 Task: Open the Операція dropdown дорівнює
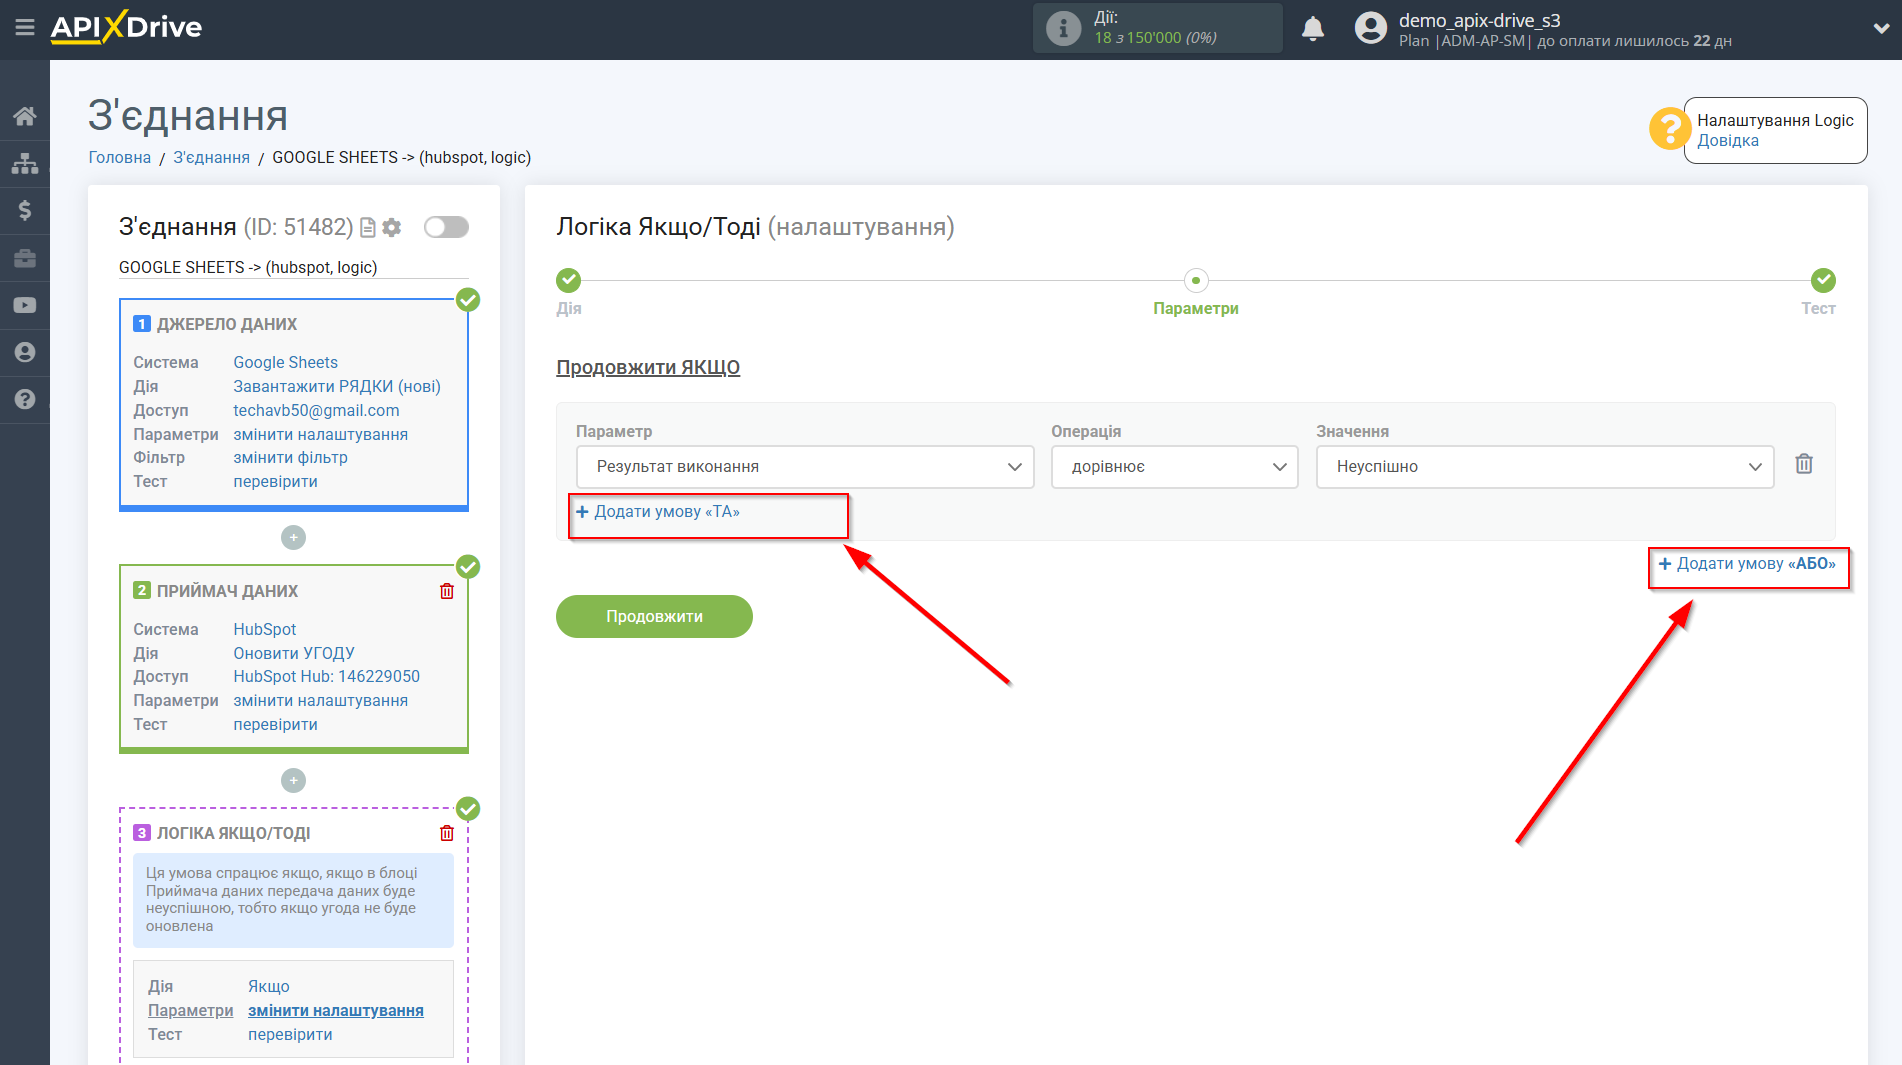[x=1174, y=467]
